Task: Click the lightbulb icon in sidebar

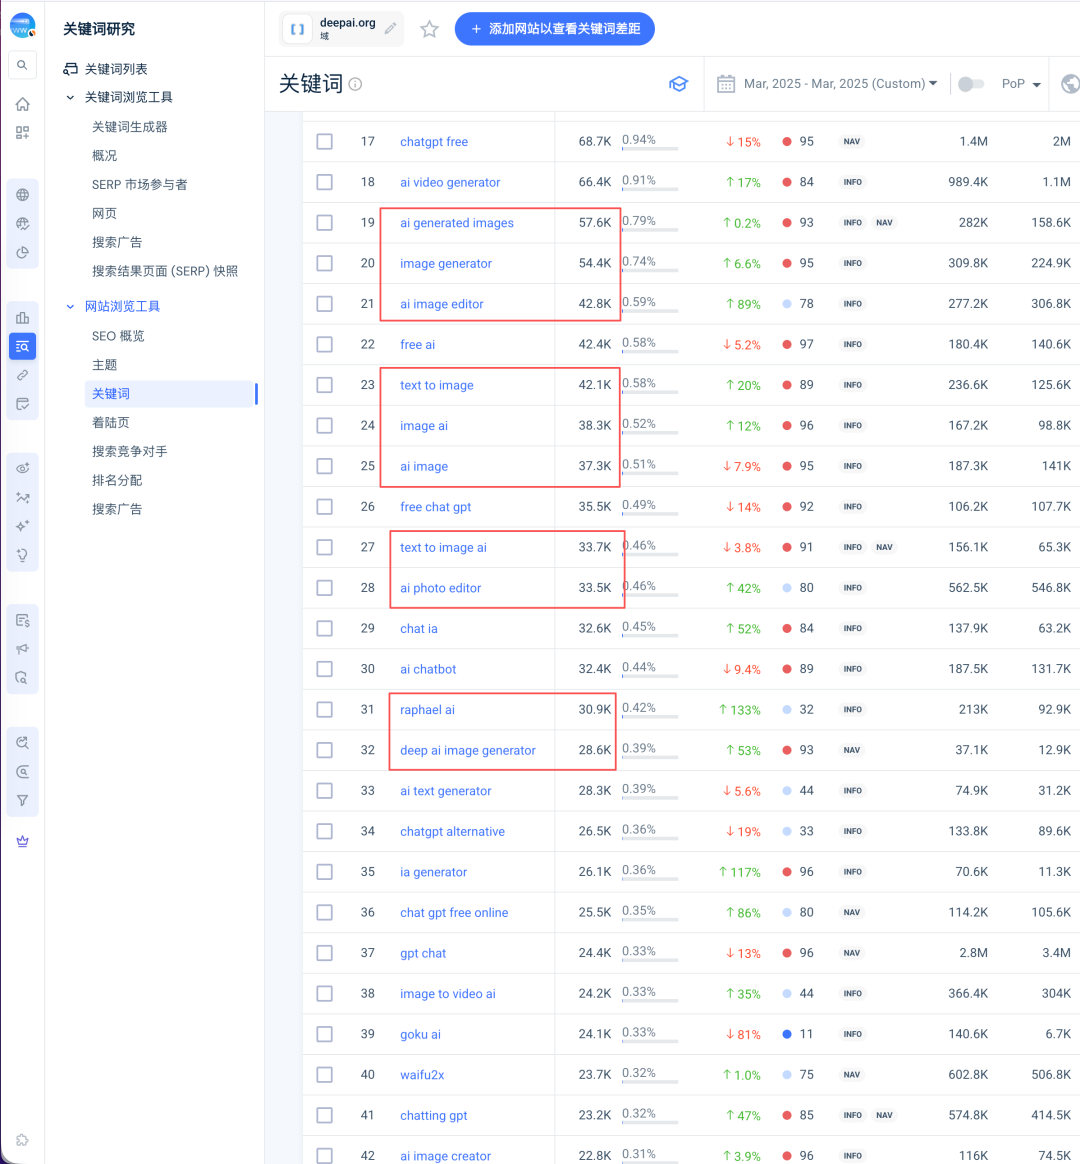Action: pyautogui.click(x=22, y=555)
